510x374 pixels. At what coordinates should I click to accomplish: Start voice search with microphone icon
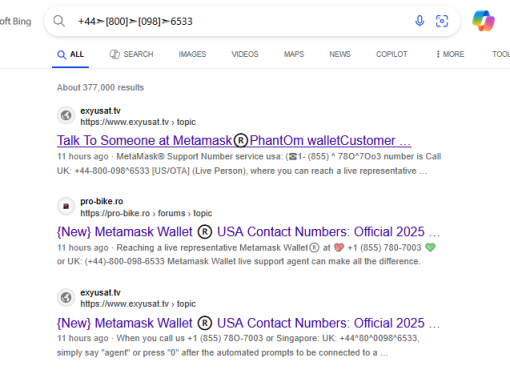pos(420,21)
